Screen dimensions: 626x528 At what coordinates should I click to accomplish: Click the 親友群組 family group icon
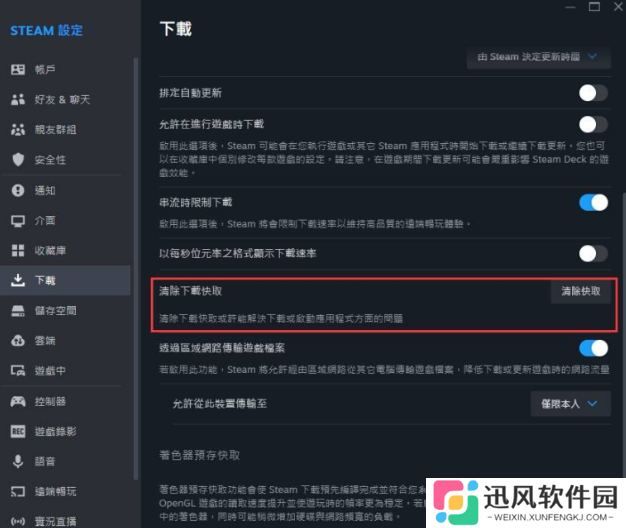[x=18, y=130]
